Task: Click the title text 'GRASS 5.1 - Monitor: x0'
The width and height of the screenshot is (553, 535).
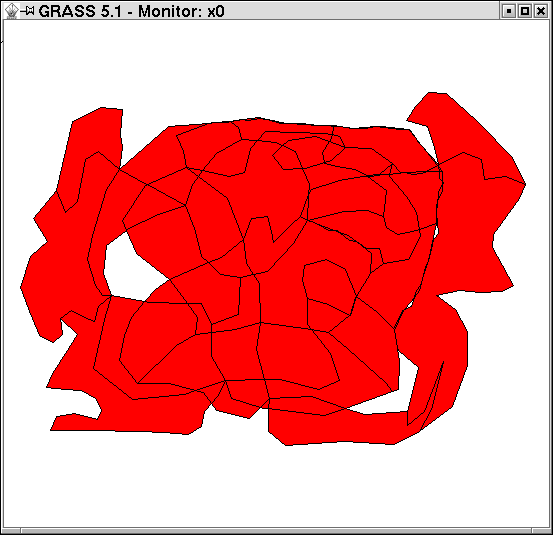Action: 131,11
